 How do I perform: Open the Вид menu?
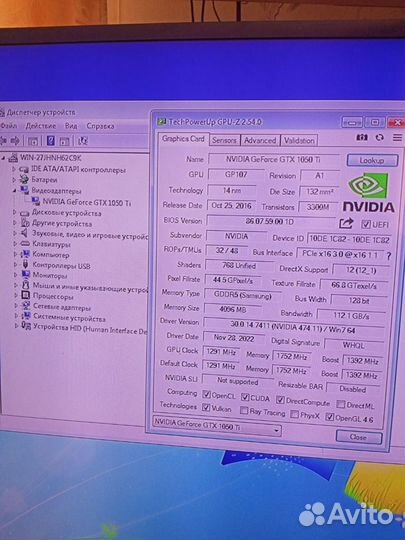click(71, 126)
